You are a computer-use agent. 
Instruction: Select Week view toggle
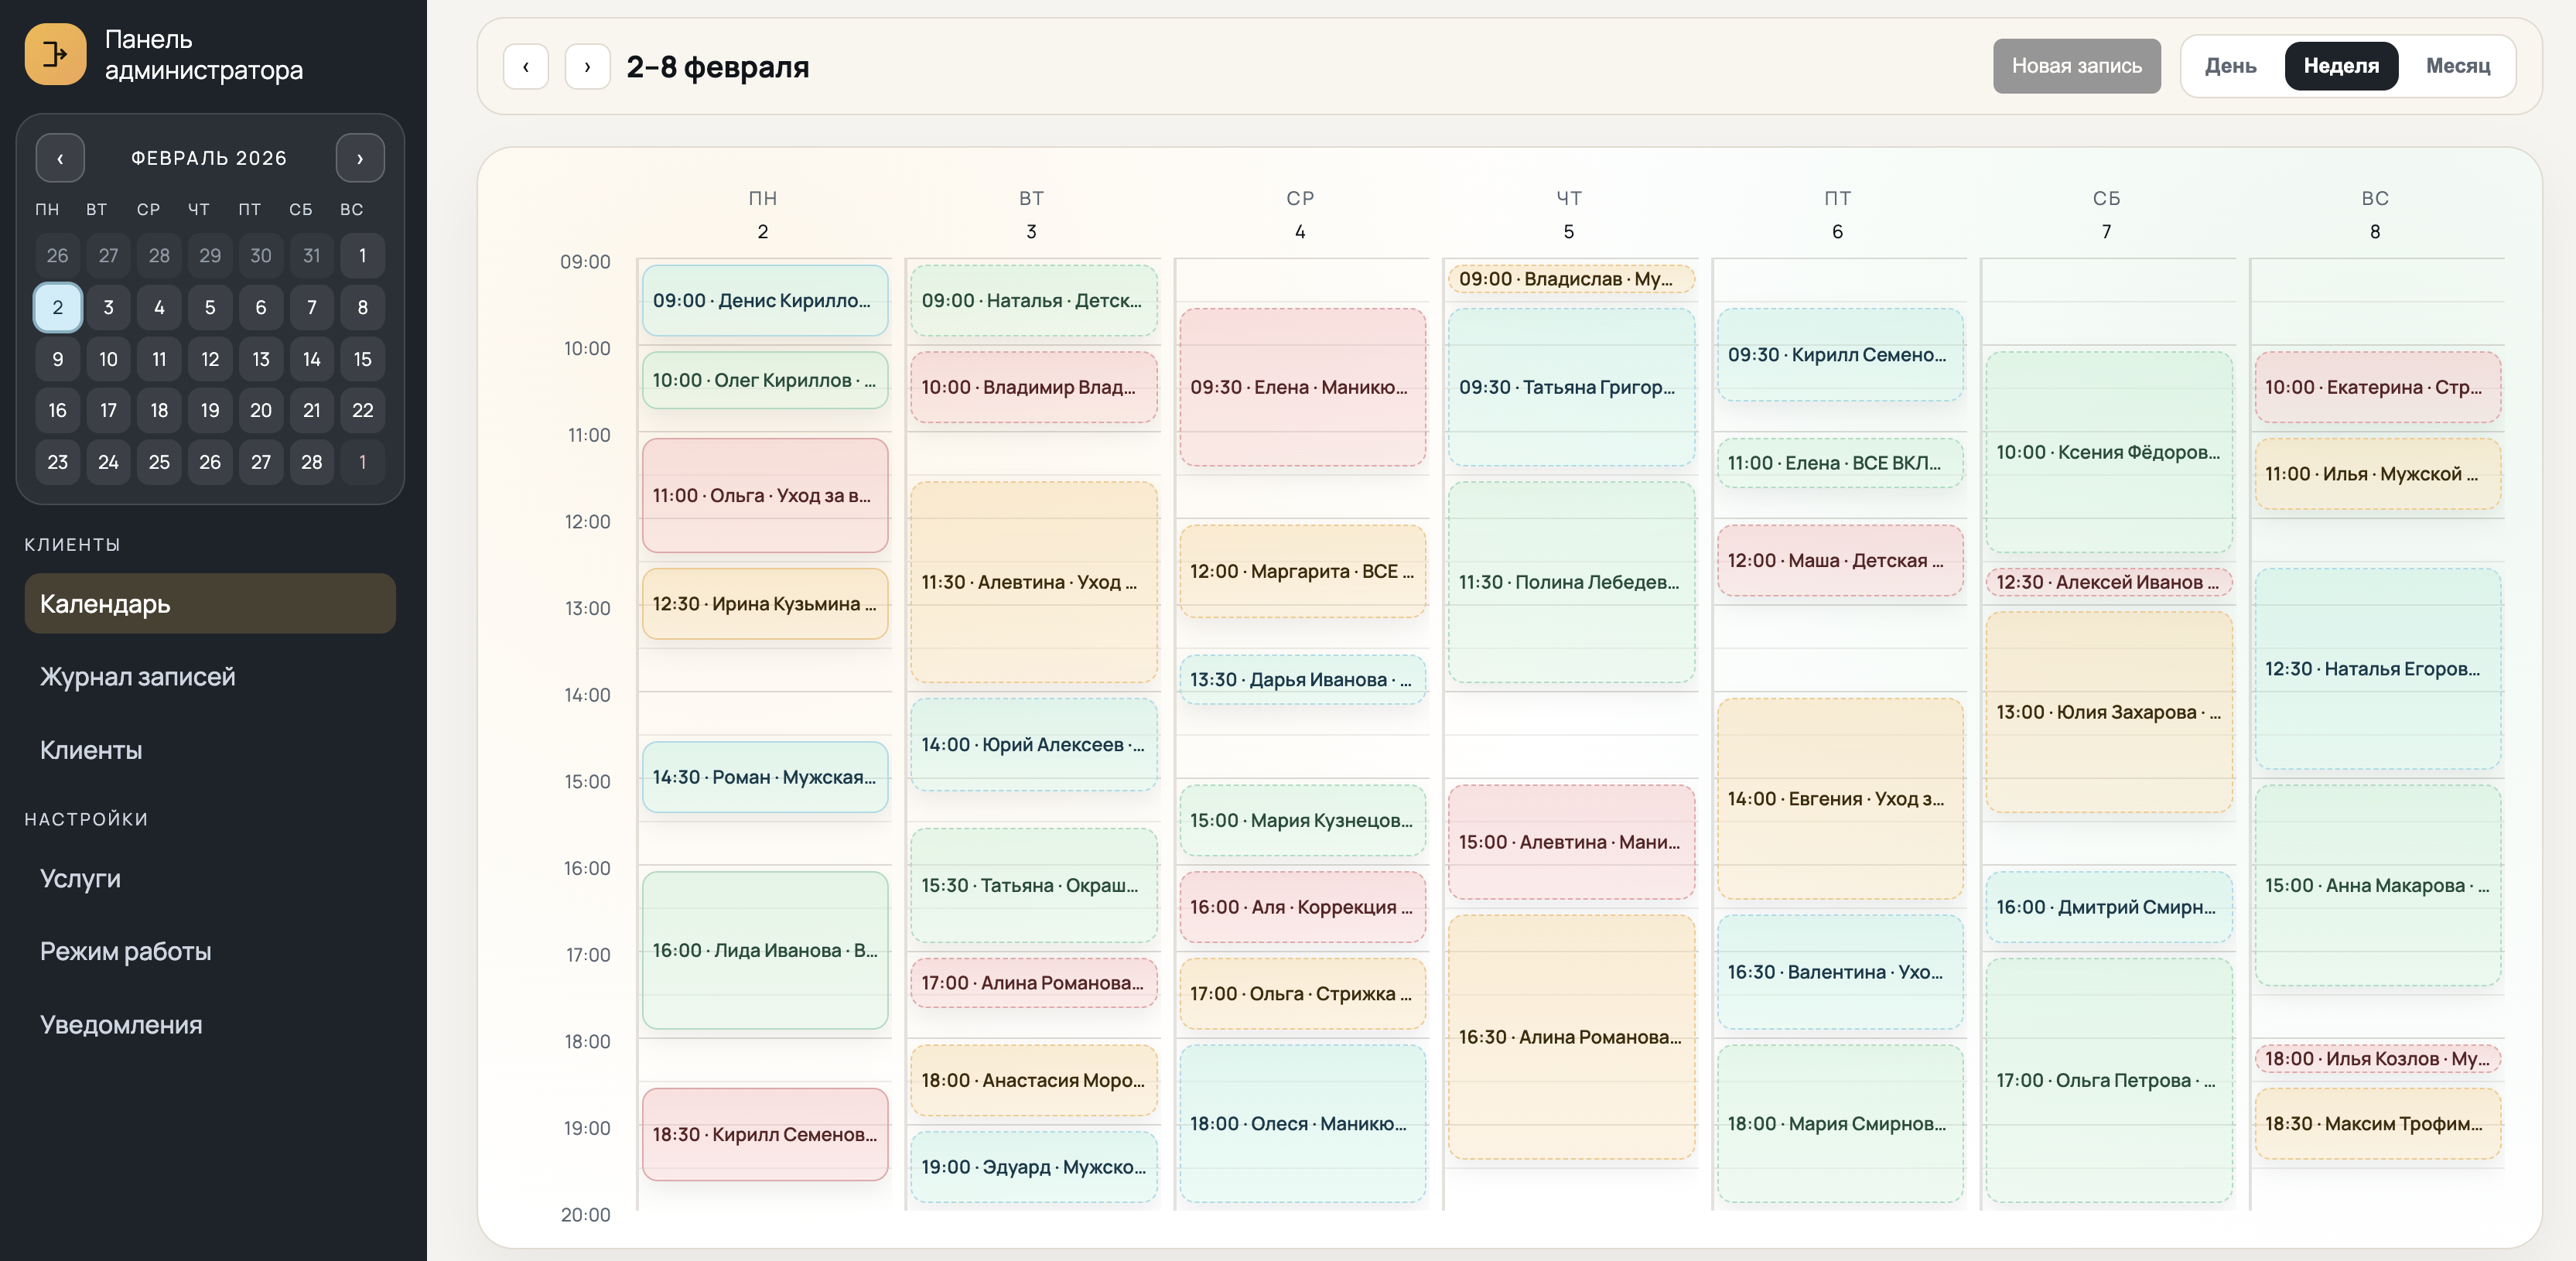(x=2340, y=66)
